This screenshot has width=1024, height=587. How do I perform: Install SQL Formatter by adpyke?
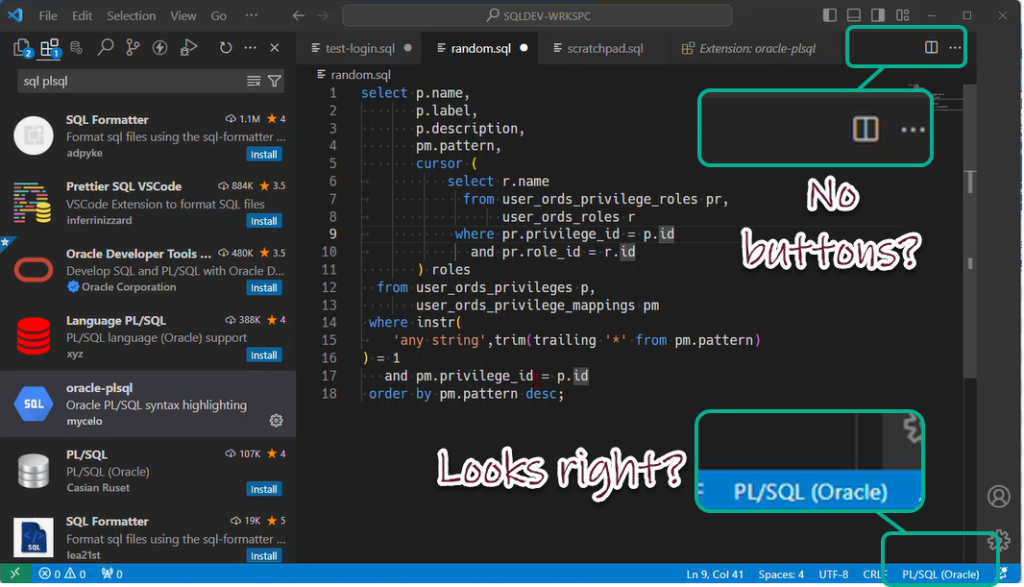(264, 154)
